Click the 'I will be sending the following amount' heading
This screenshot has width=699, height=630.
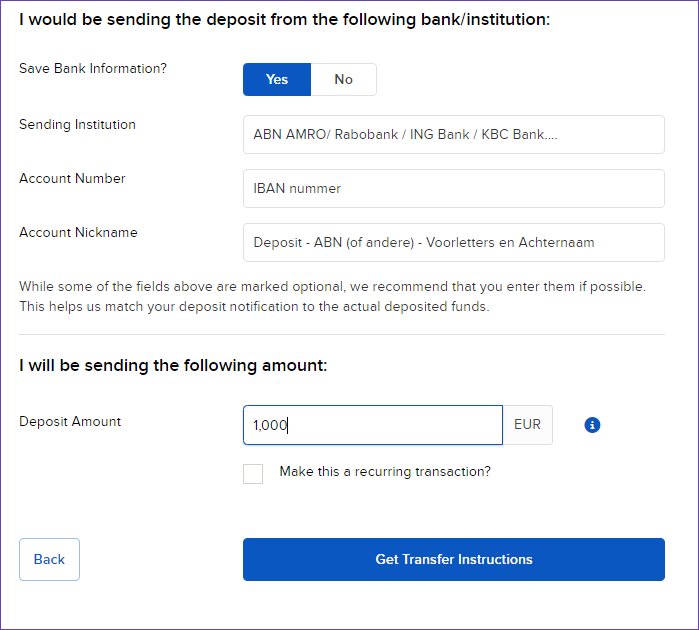[x=173, y=366]
